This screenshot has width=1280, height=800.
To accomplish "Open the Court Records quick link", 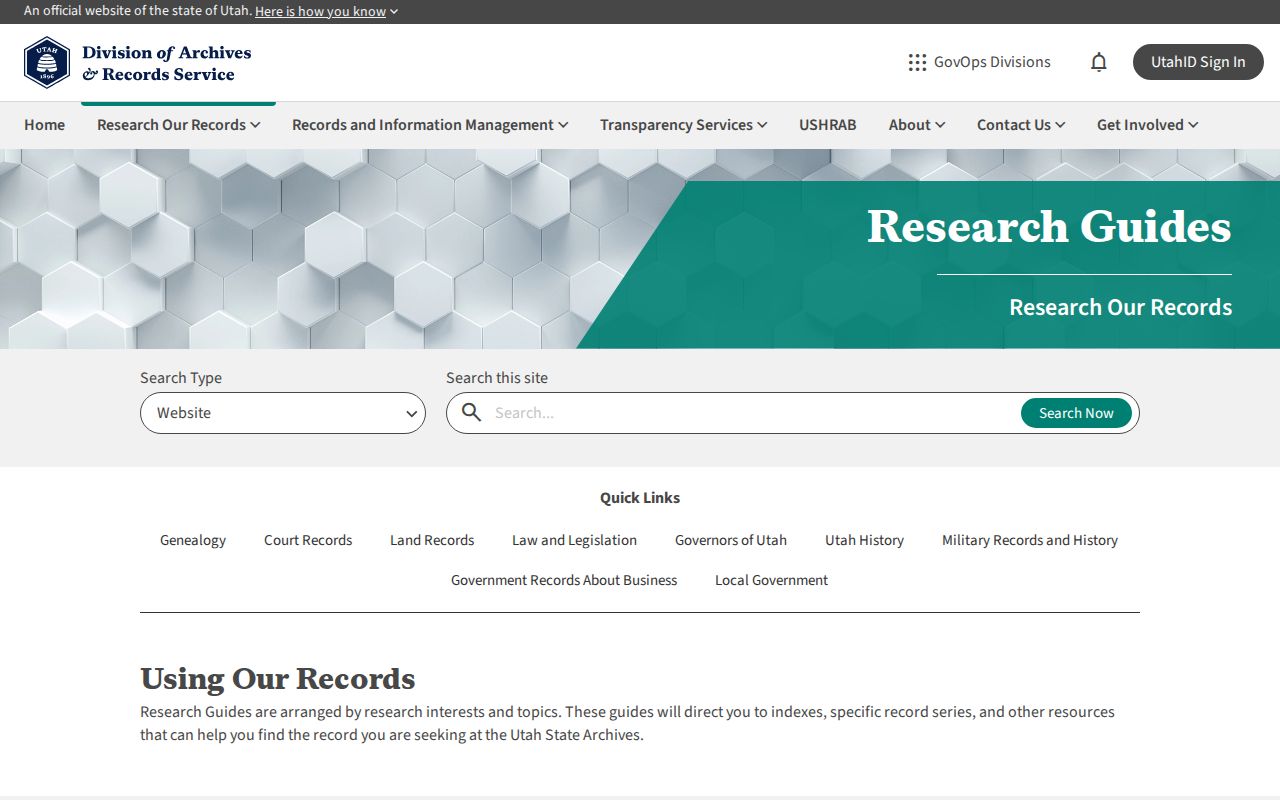I will [x=308, y=540].
